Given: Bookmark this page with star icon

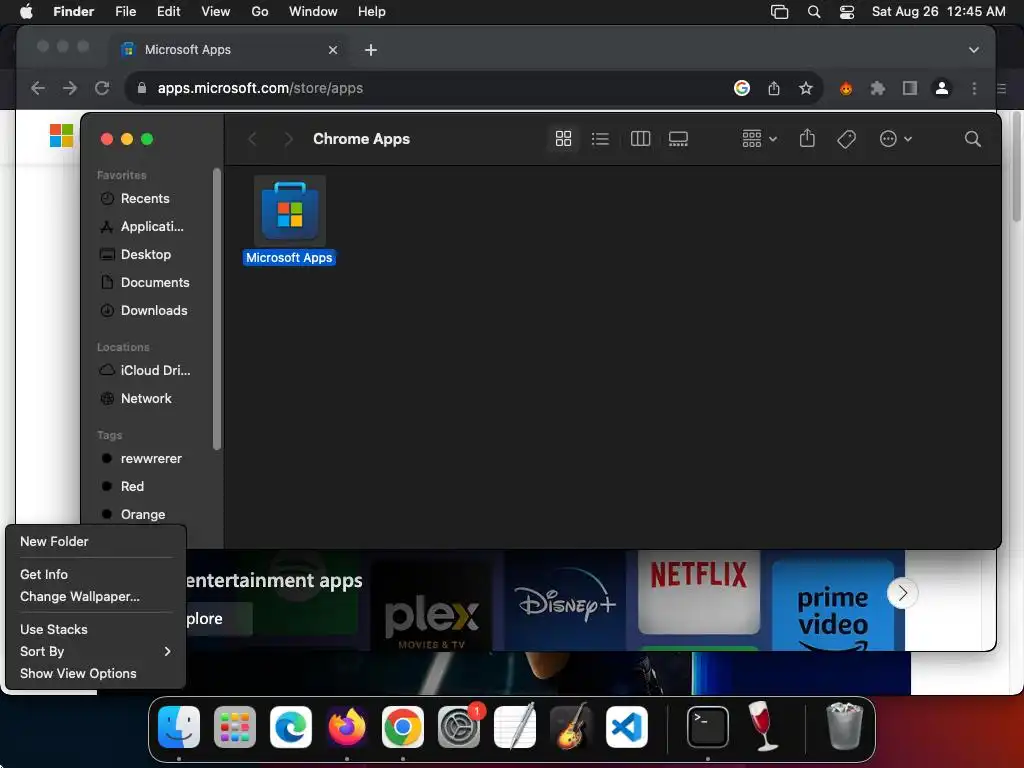Looking at the screenshot, I should [x=806, y=88].
